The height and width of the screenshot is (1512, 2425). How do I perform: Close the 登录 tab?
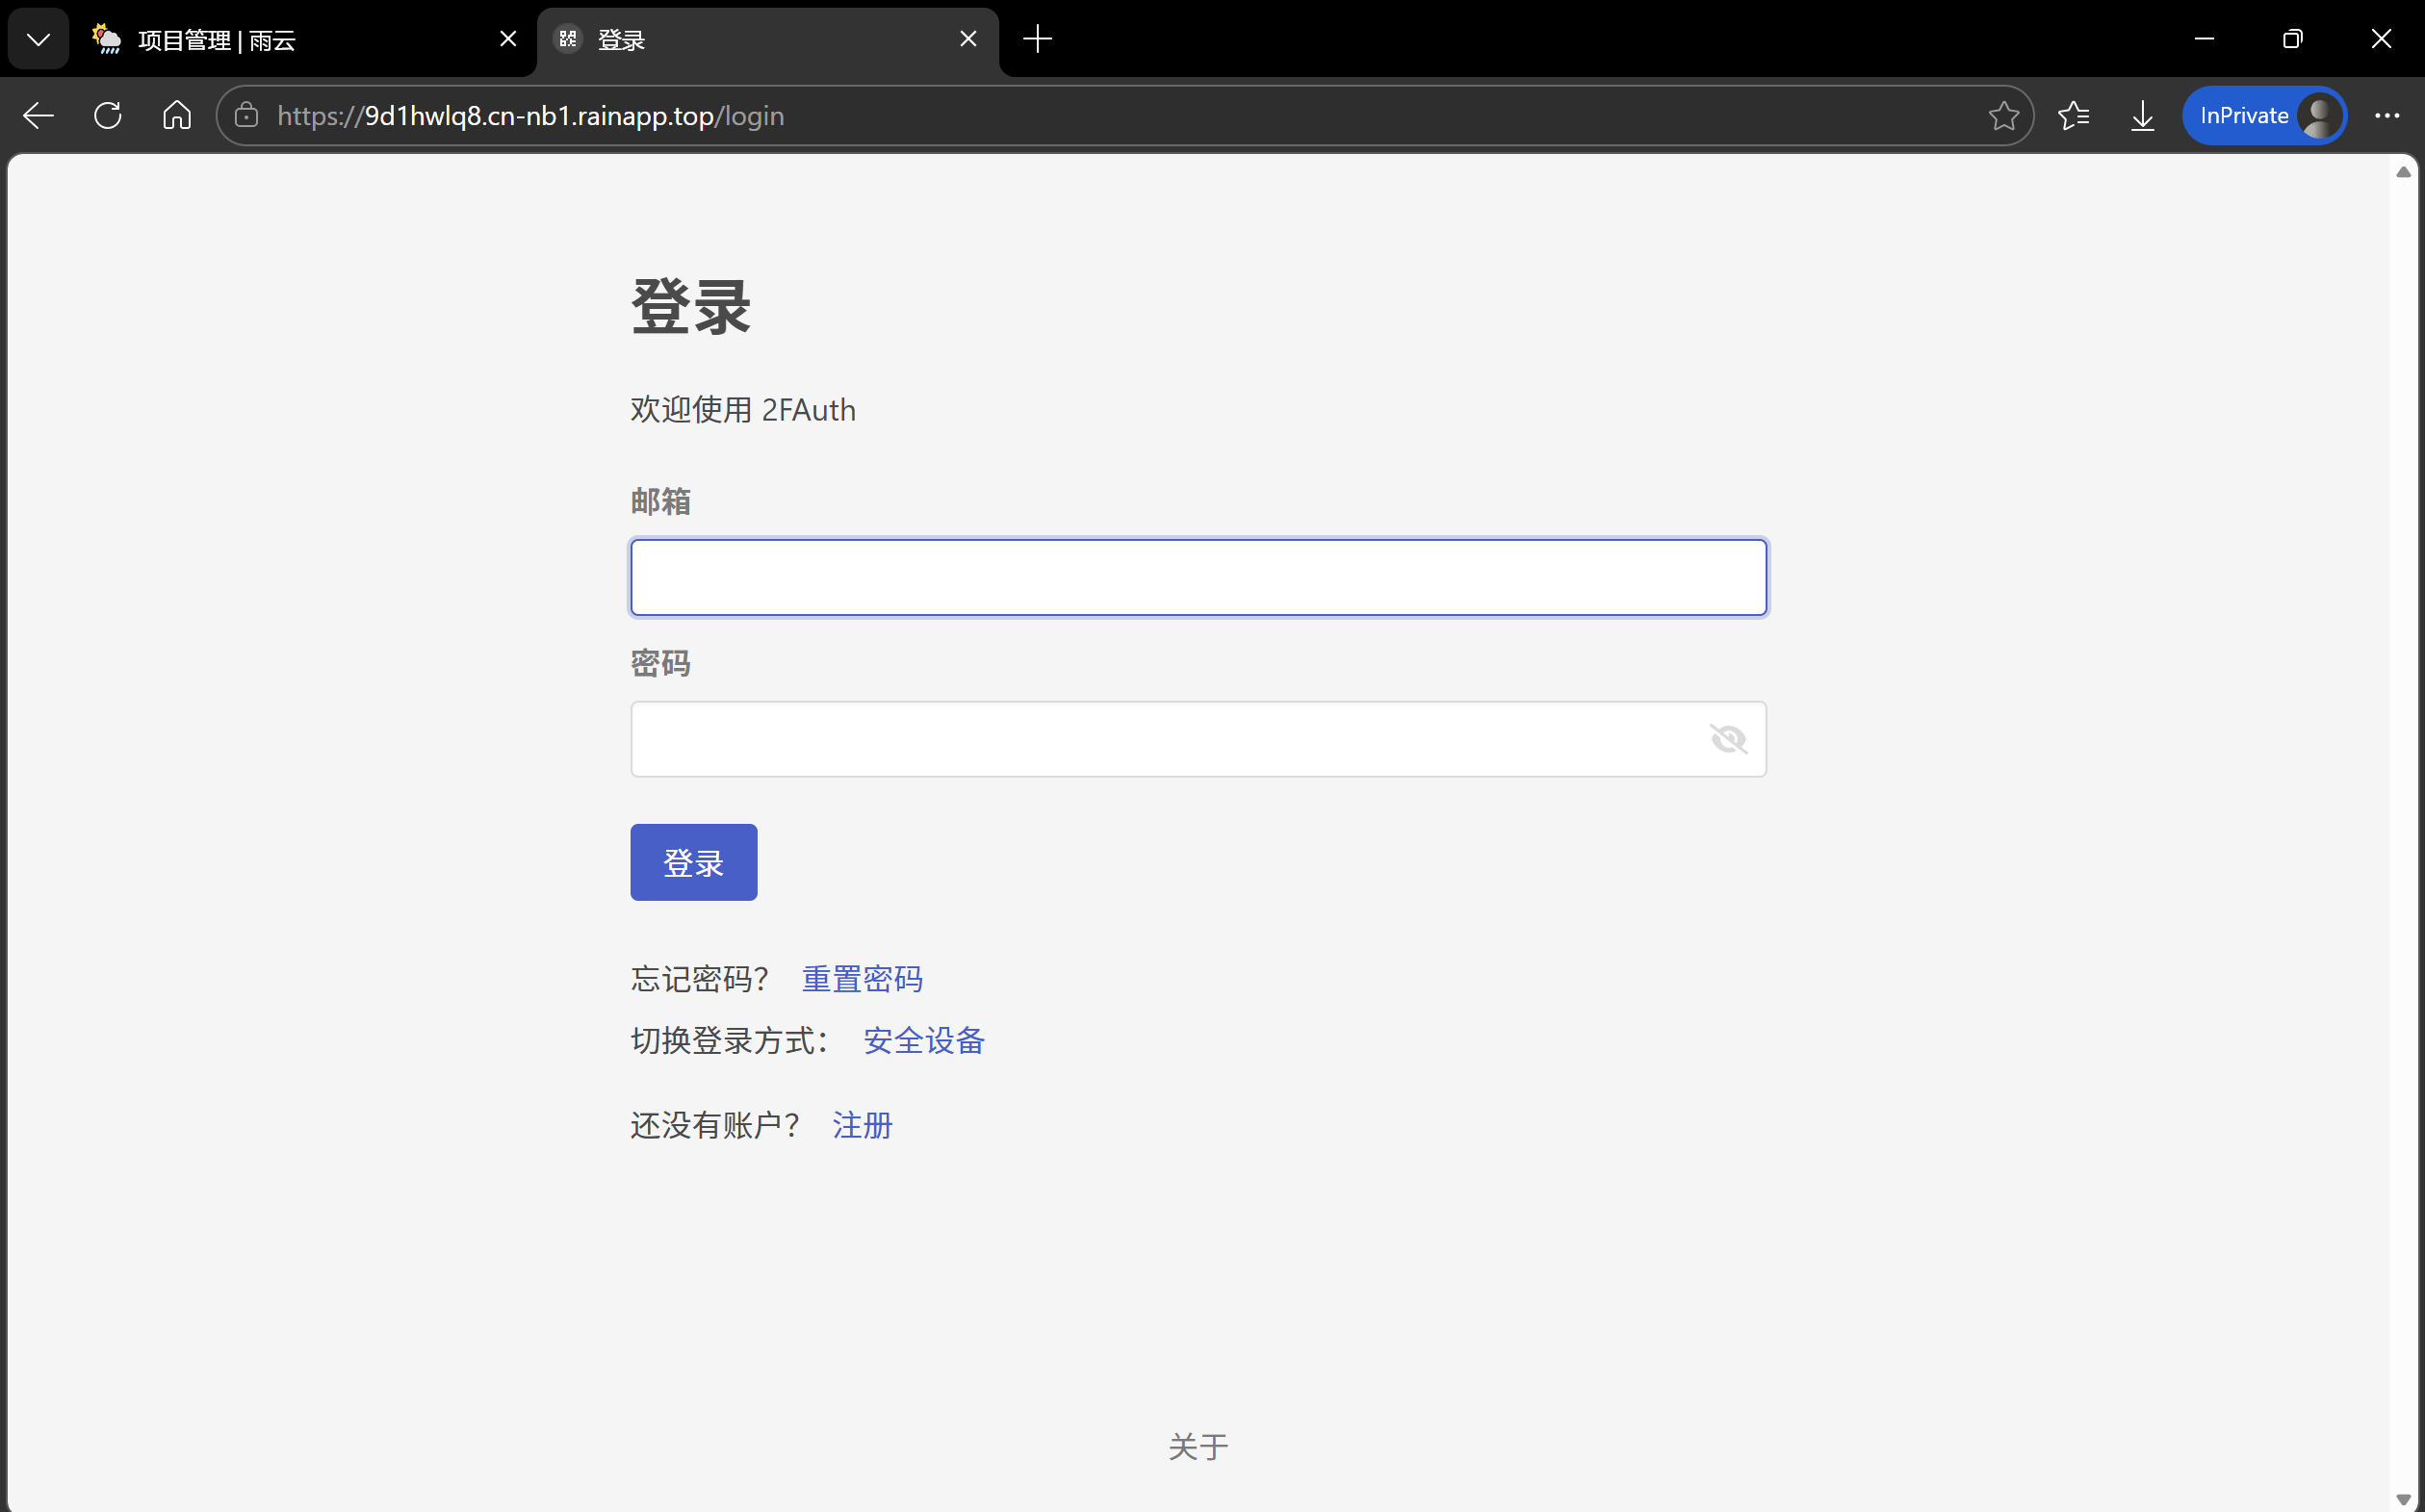tap(968, 39)
